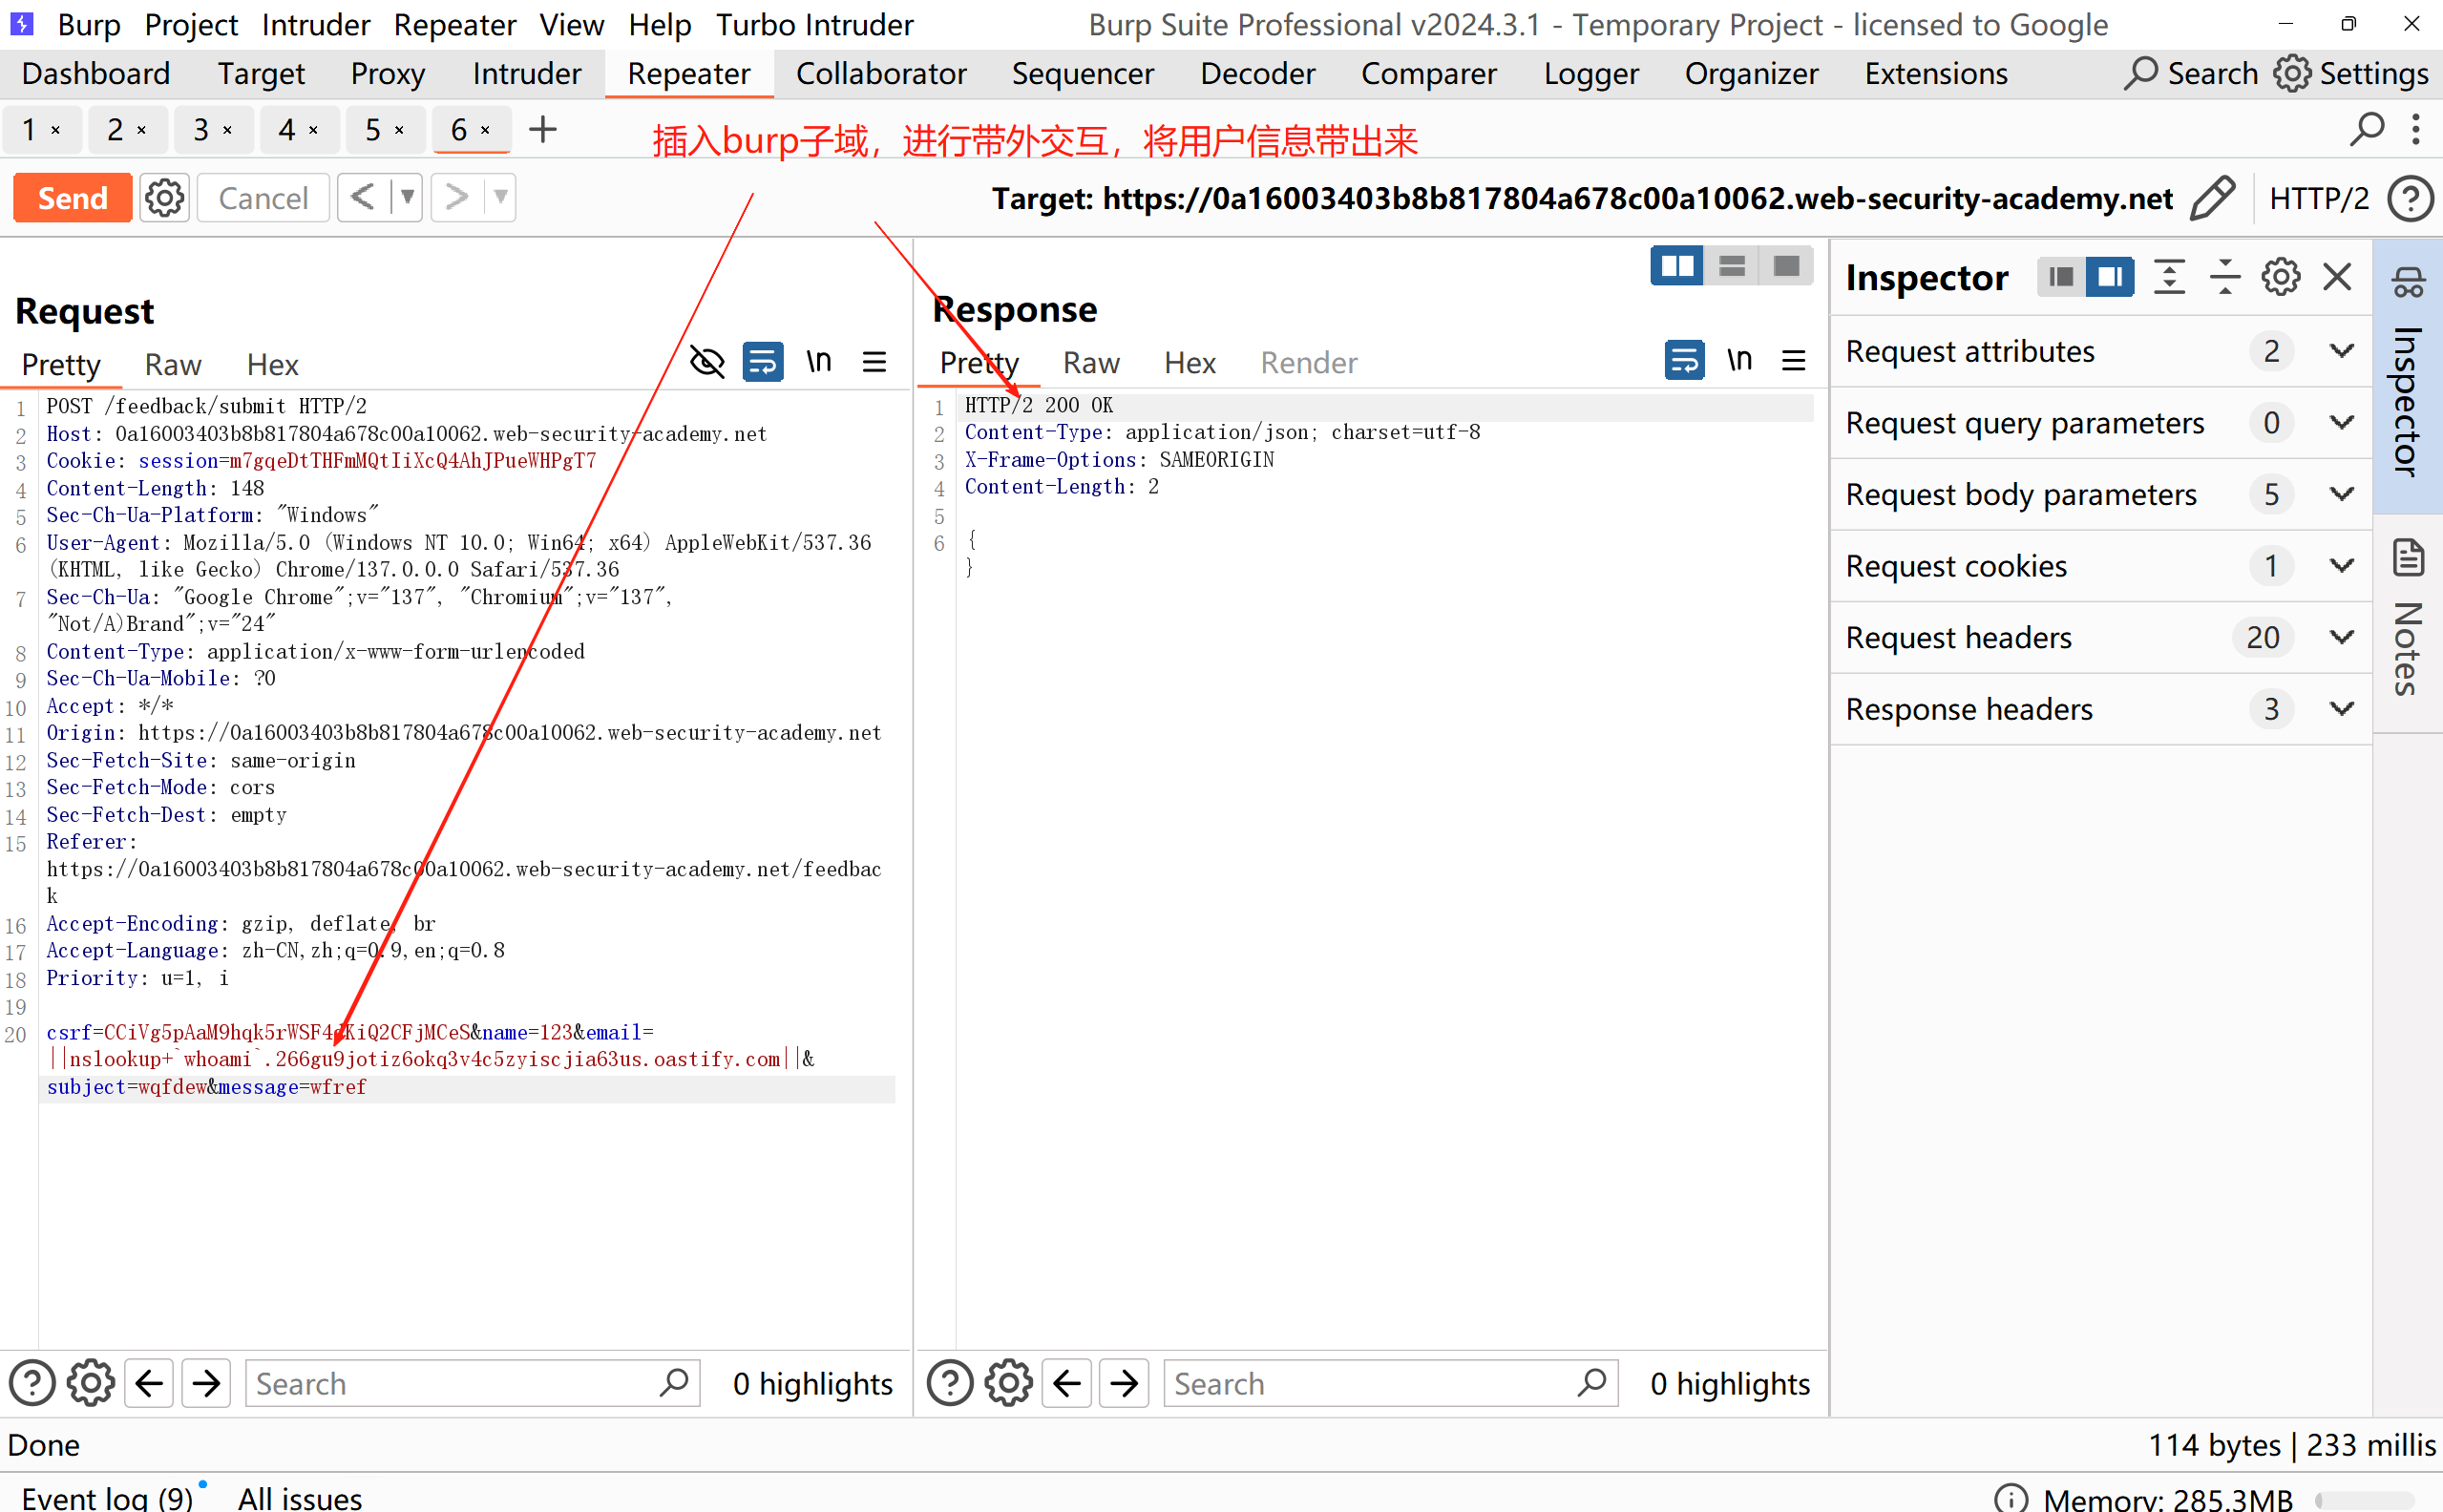Click the orange Send button
The image size is (2443, 1512).
coord(72,198)
